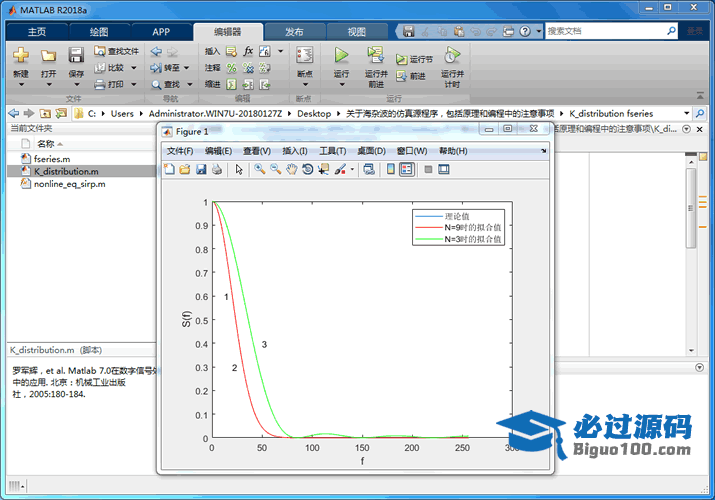Click the Up One Level folder icon
This screenshot has width=715, height=500.
[x=45, y=113]
